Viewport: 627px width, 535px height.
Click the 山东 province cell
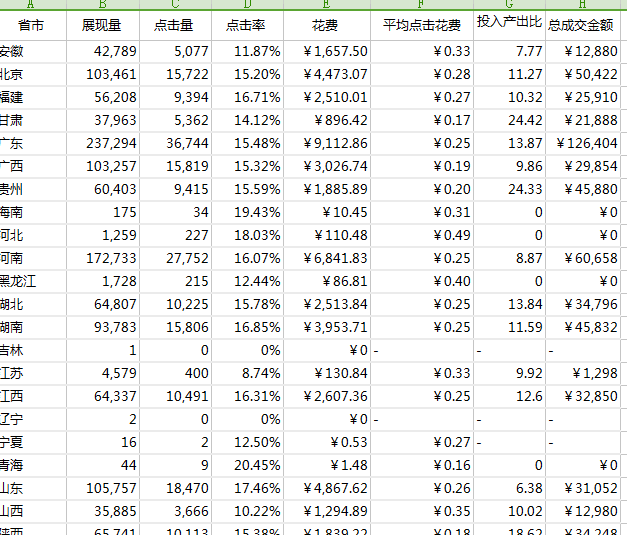click(x=33, y=489)
